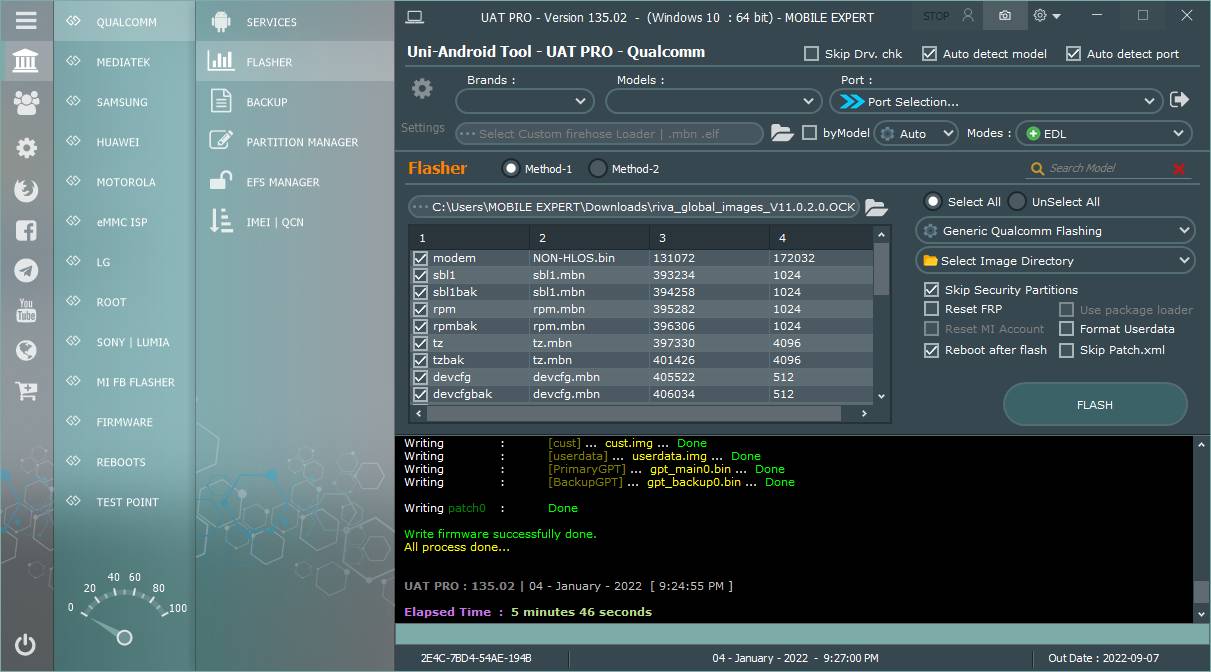Open IMEI QCN sort icon

221,221
